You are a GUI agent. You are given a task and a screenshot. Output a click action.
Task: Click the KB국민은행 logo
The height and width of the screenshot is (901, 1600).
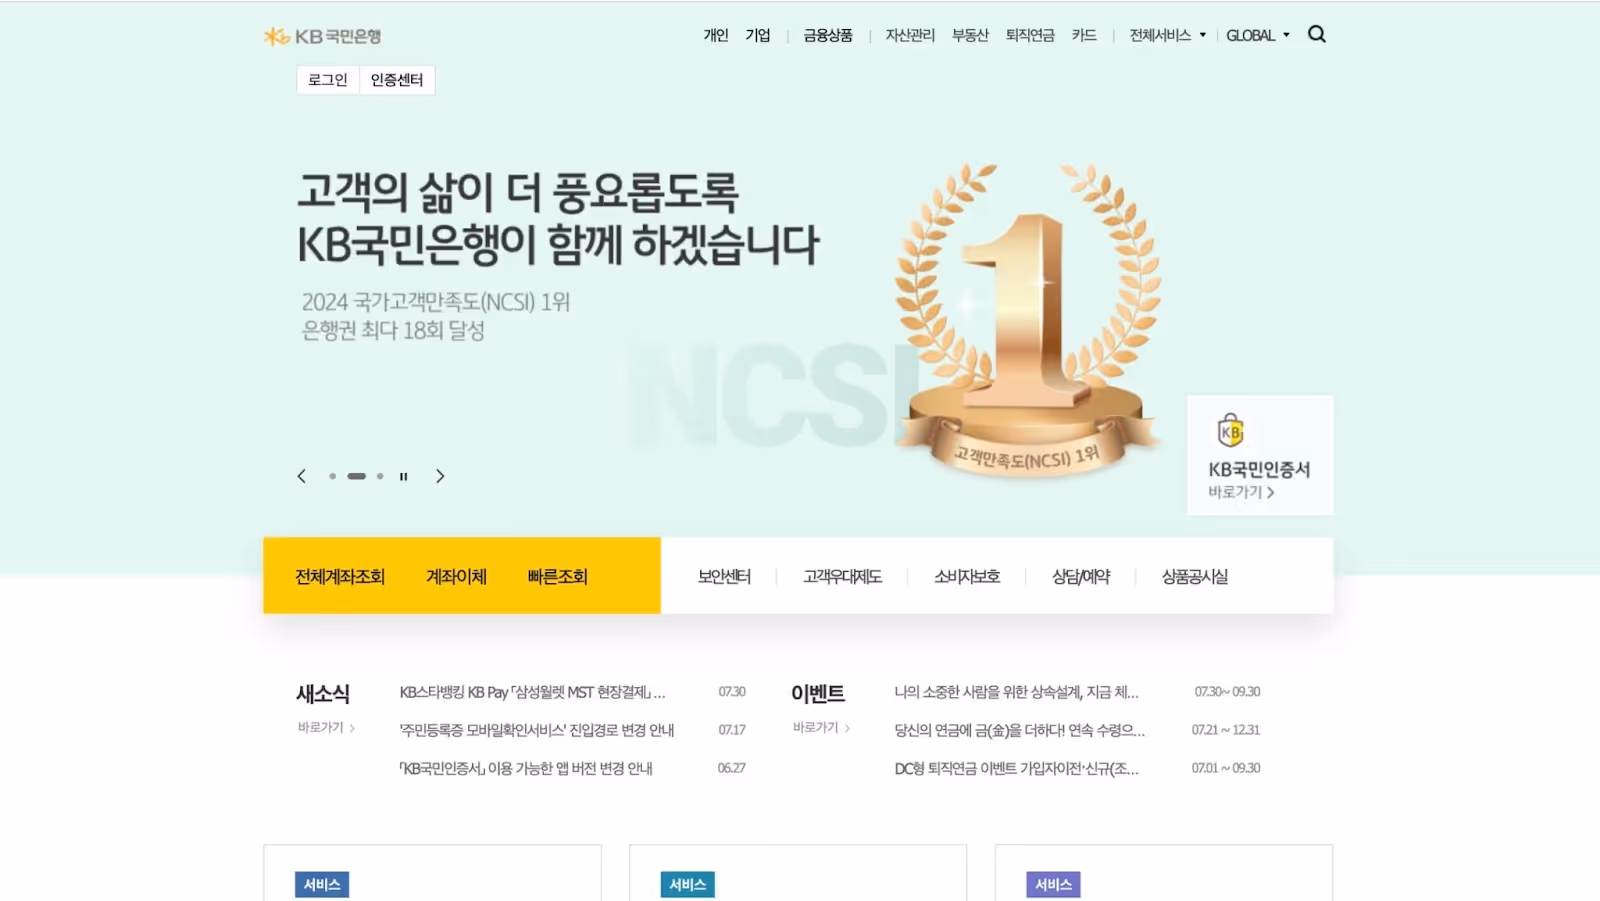[322, 36]
